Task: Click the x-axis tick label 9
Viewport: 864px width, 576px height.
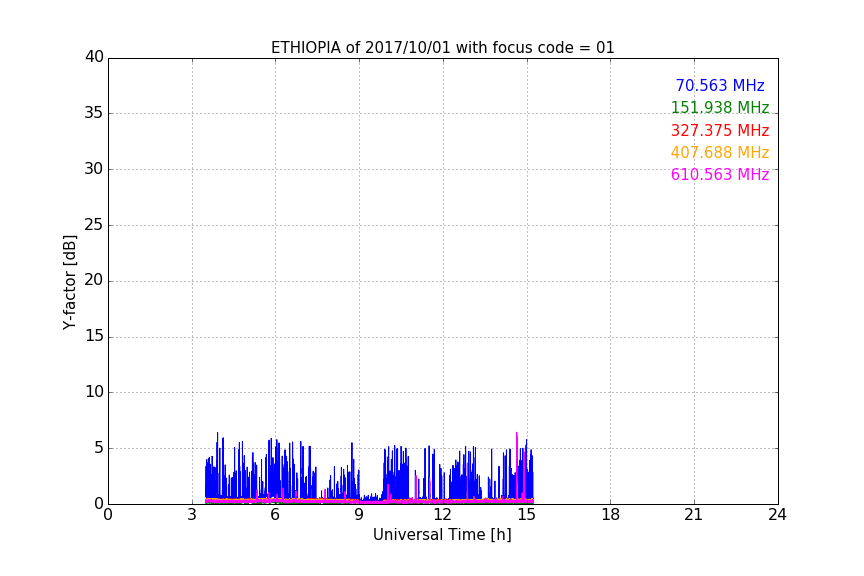Action: 359,515
